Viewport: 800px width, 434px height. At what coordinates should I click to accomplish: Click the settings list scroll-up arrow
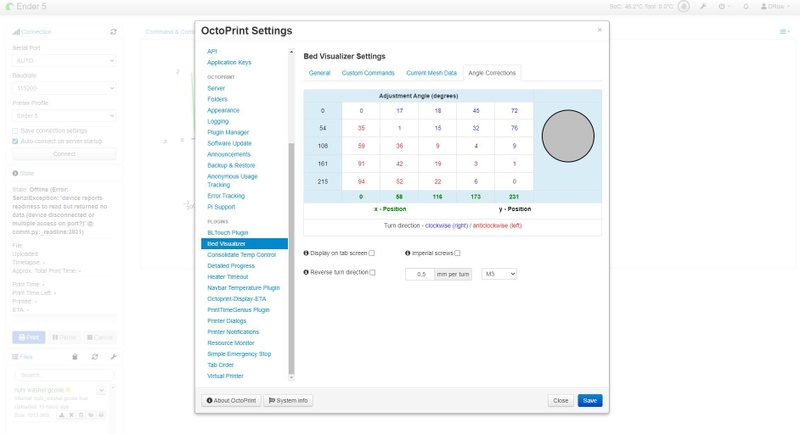point(291,52)
